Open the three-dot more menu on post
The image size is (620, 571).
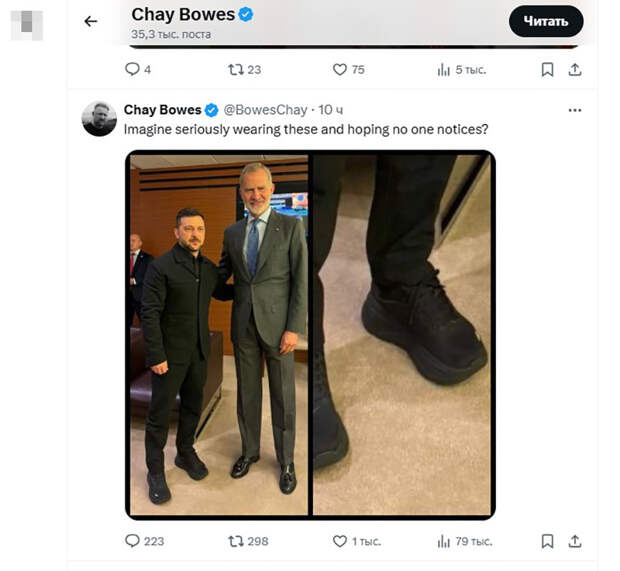tap(574, 110)
